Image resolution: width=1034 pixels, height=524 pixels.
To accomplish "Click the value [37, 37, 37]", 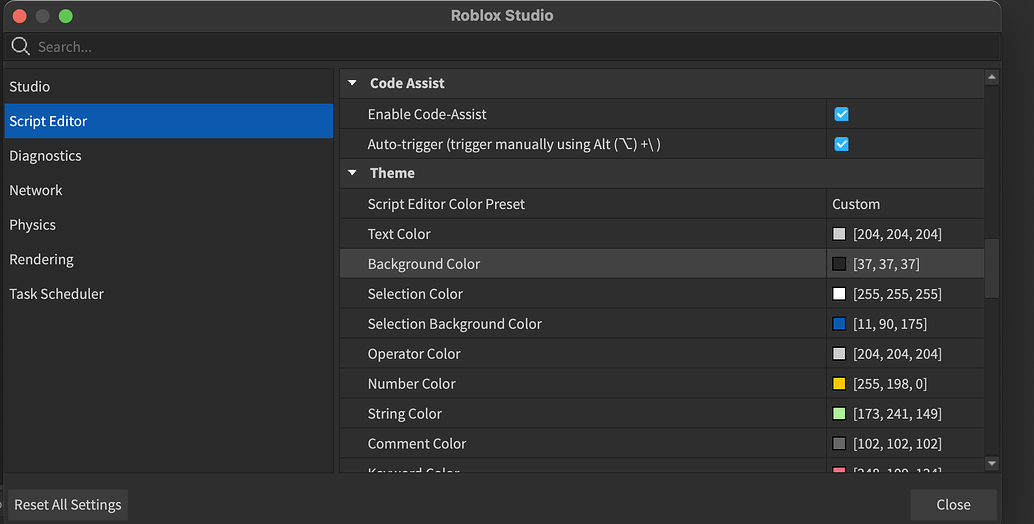I will (x=886, y=264).
